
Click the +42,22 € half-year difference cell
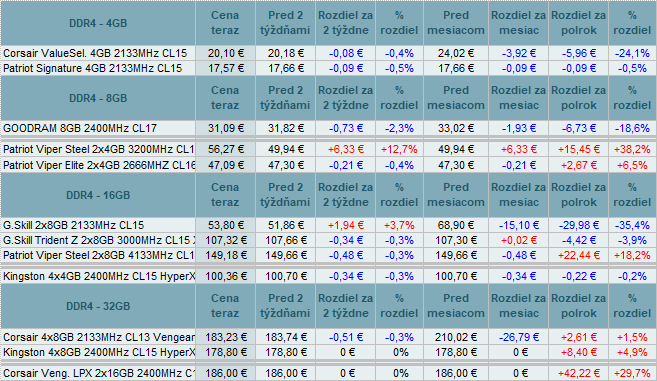pyautogui.click(x=579, y=373)
